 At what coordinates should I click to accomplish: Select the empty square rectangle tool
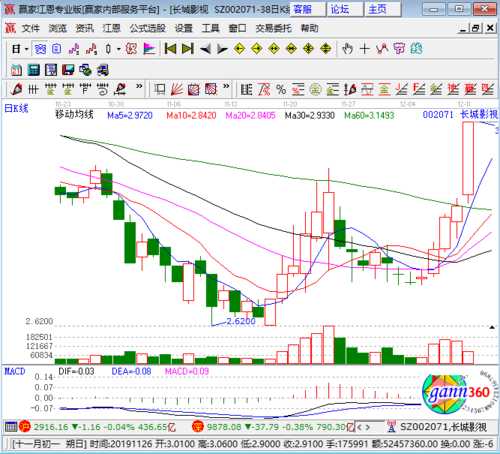click(159, 89)
